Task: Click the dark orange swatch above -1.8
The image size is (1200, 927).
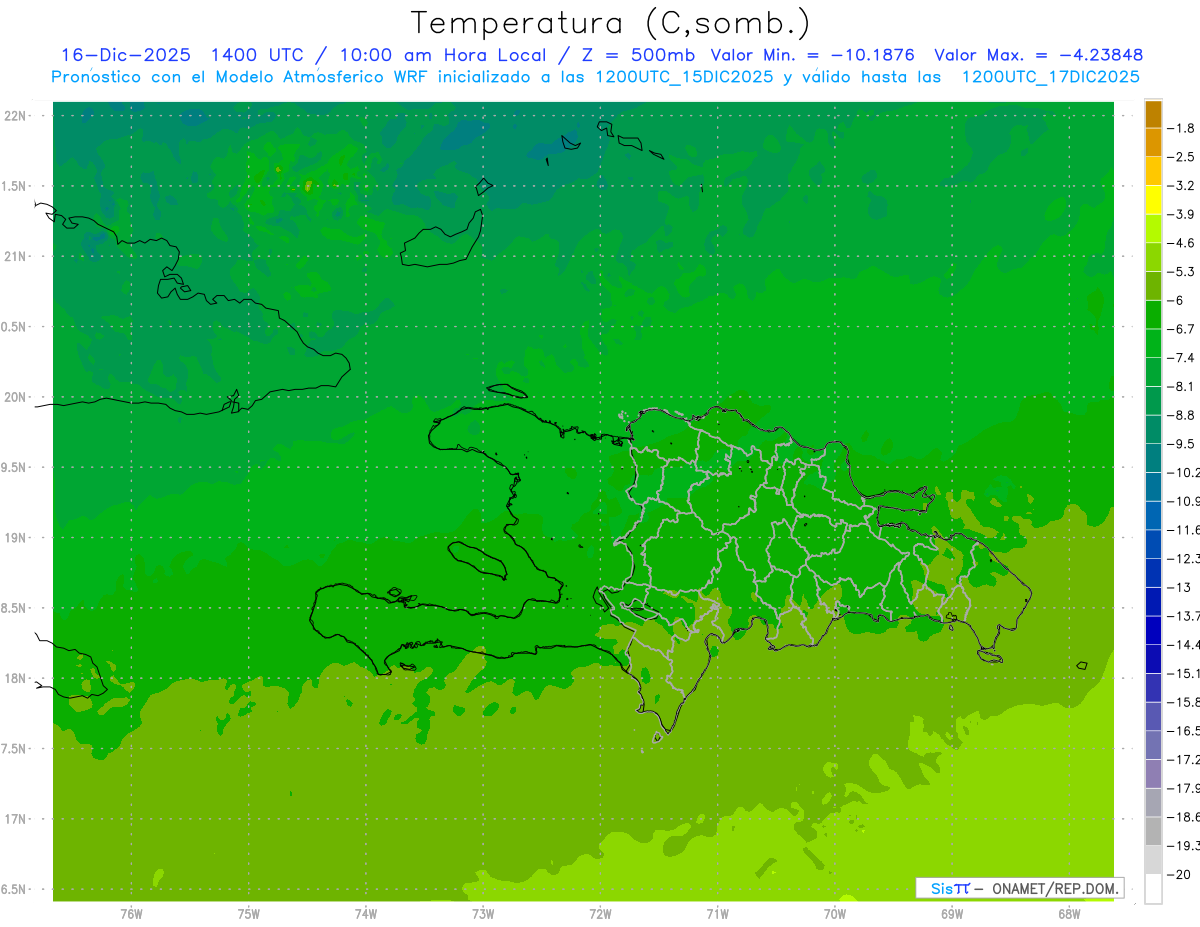Action: pyautogui.click(x=1153, y=114)
